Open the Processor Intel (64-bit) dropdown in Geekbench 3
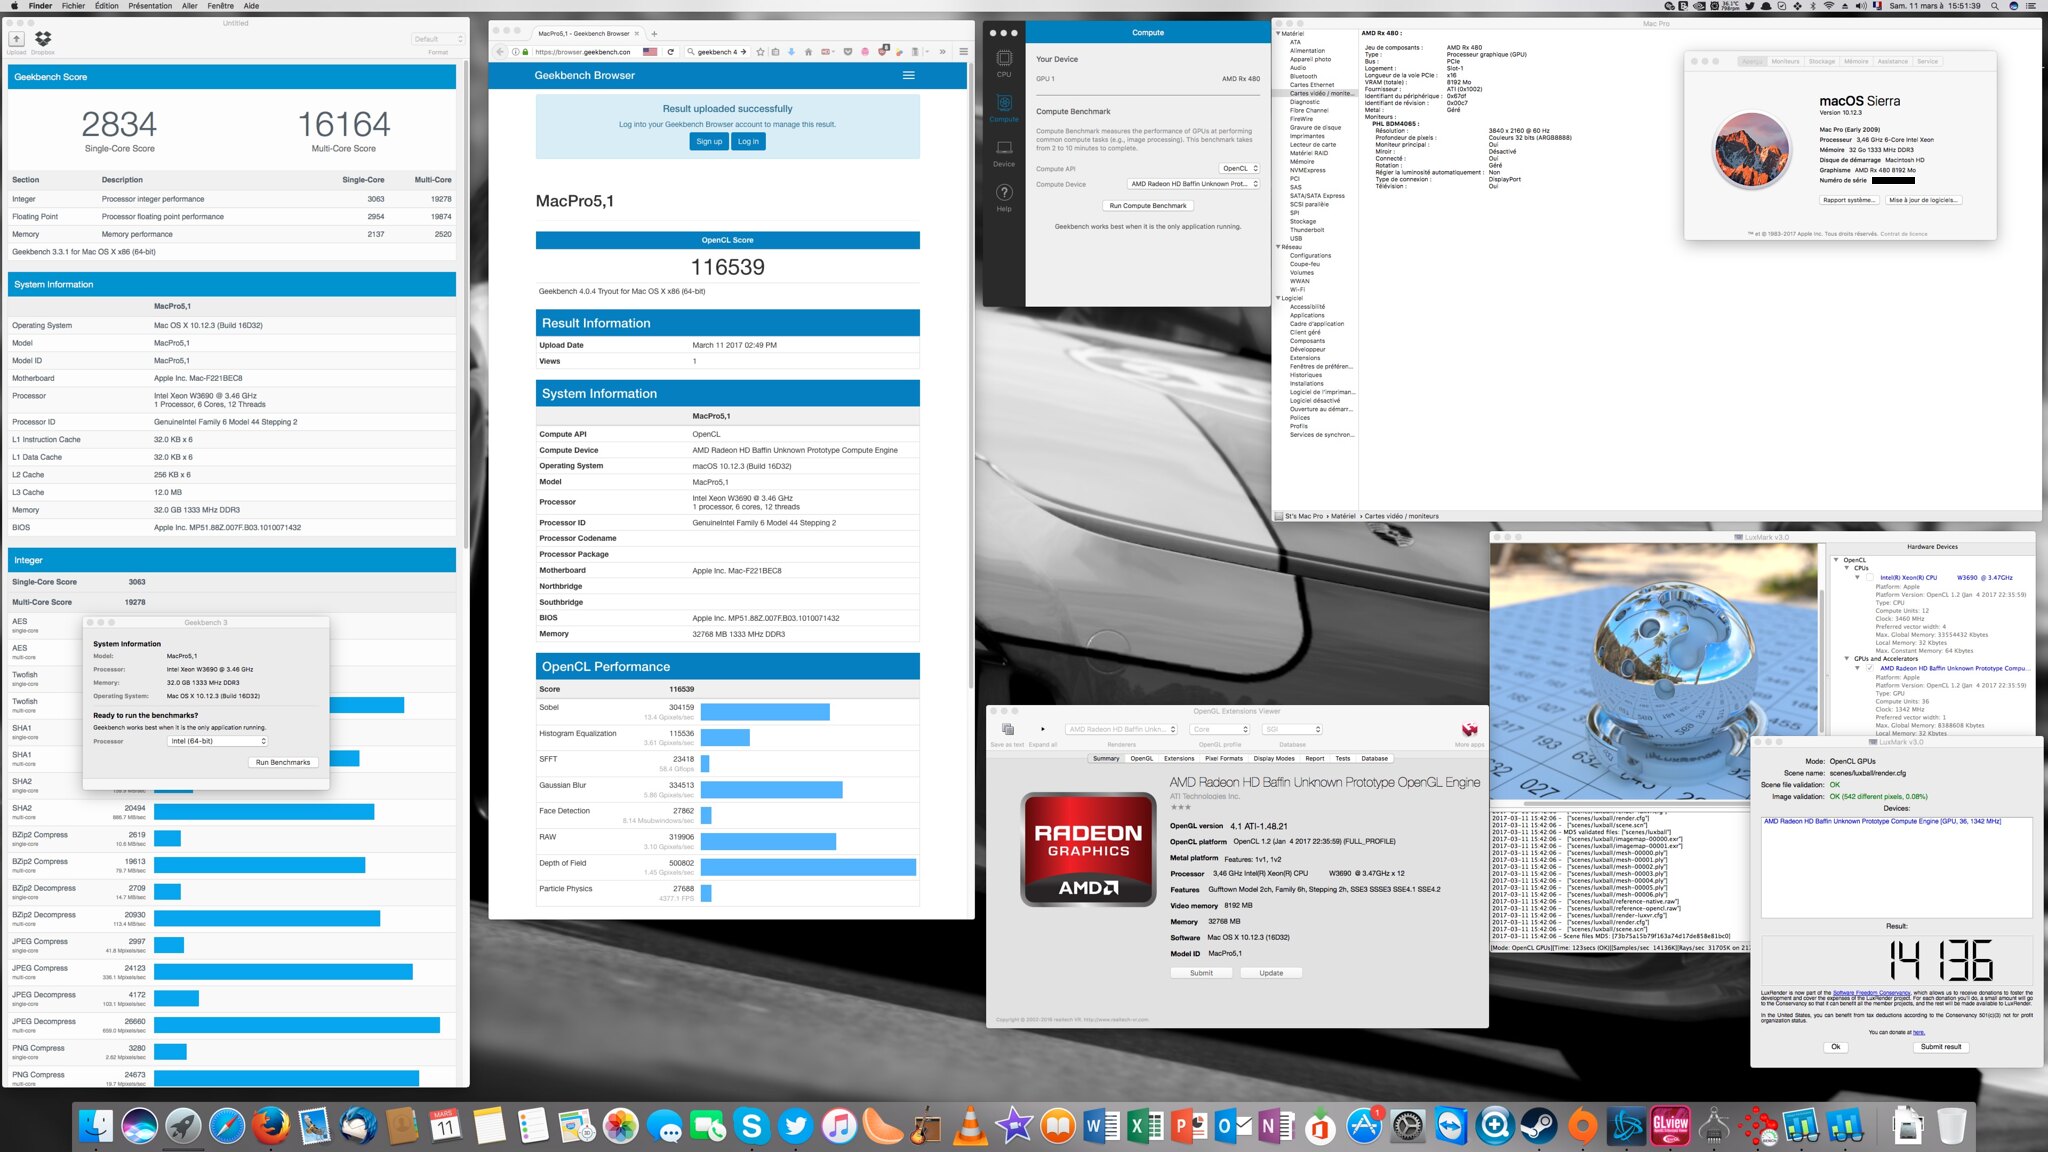Screen dimensions: 2048x1152 218,741
